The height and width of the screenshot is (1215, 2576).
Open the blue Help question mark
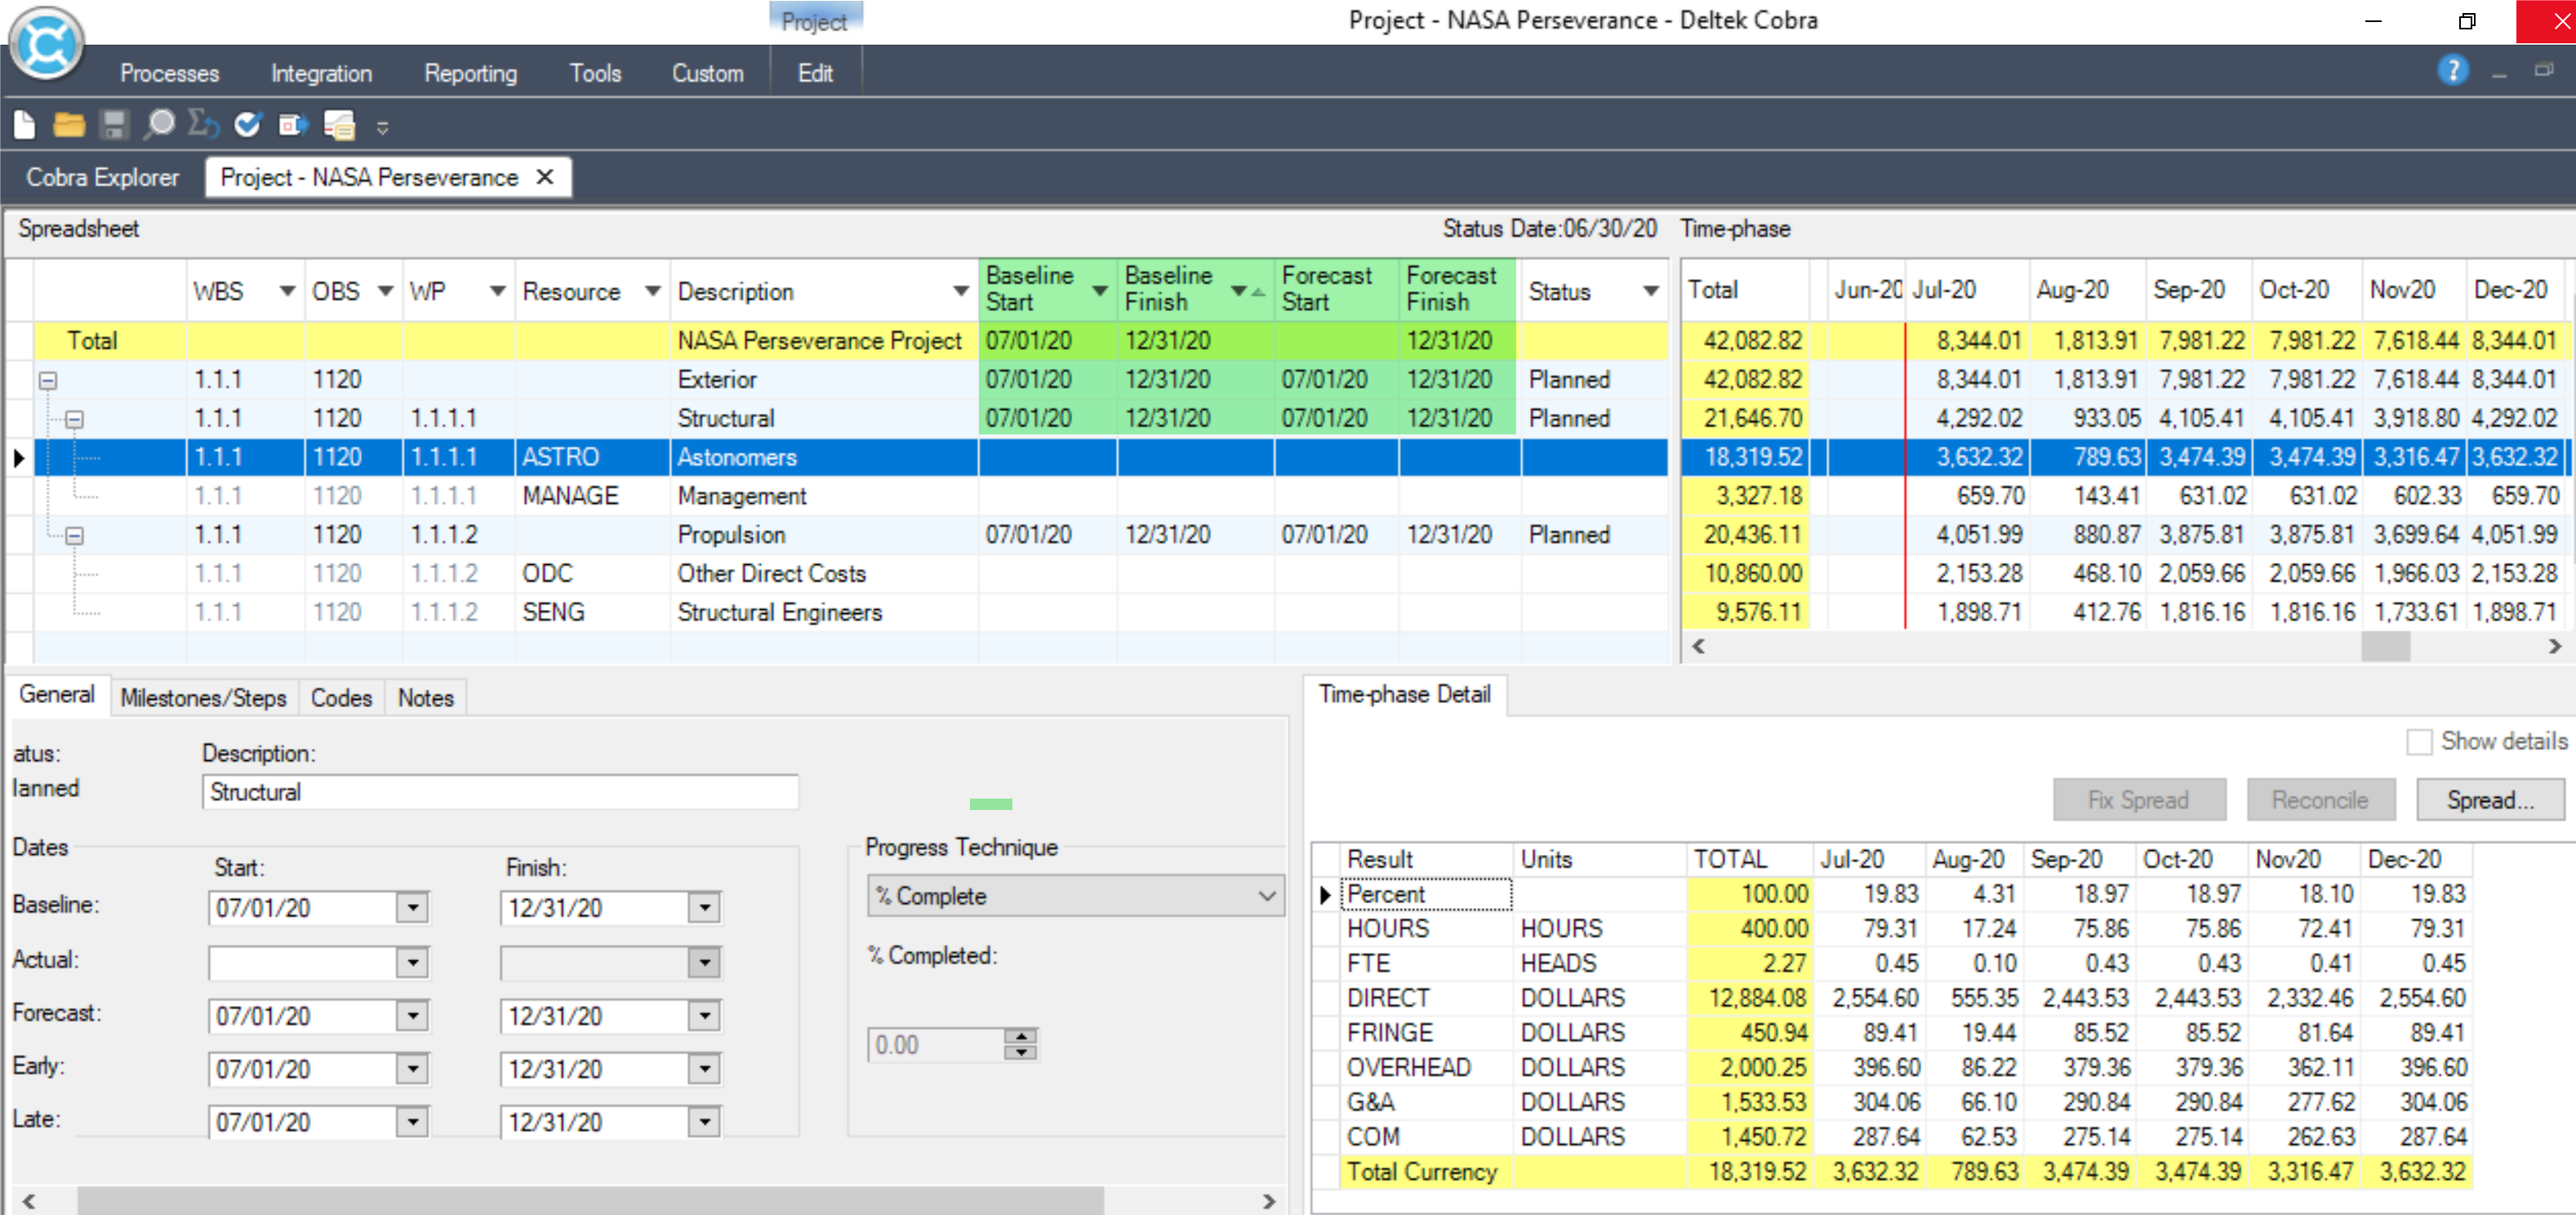point(2452,71)
